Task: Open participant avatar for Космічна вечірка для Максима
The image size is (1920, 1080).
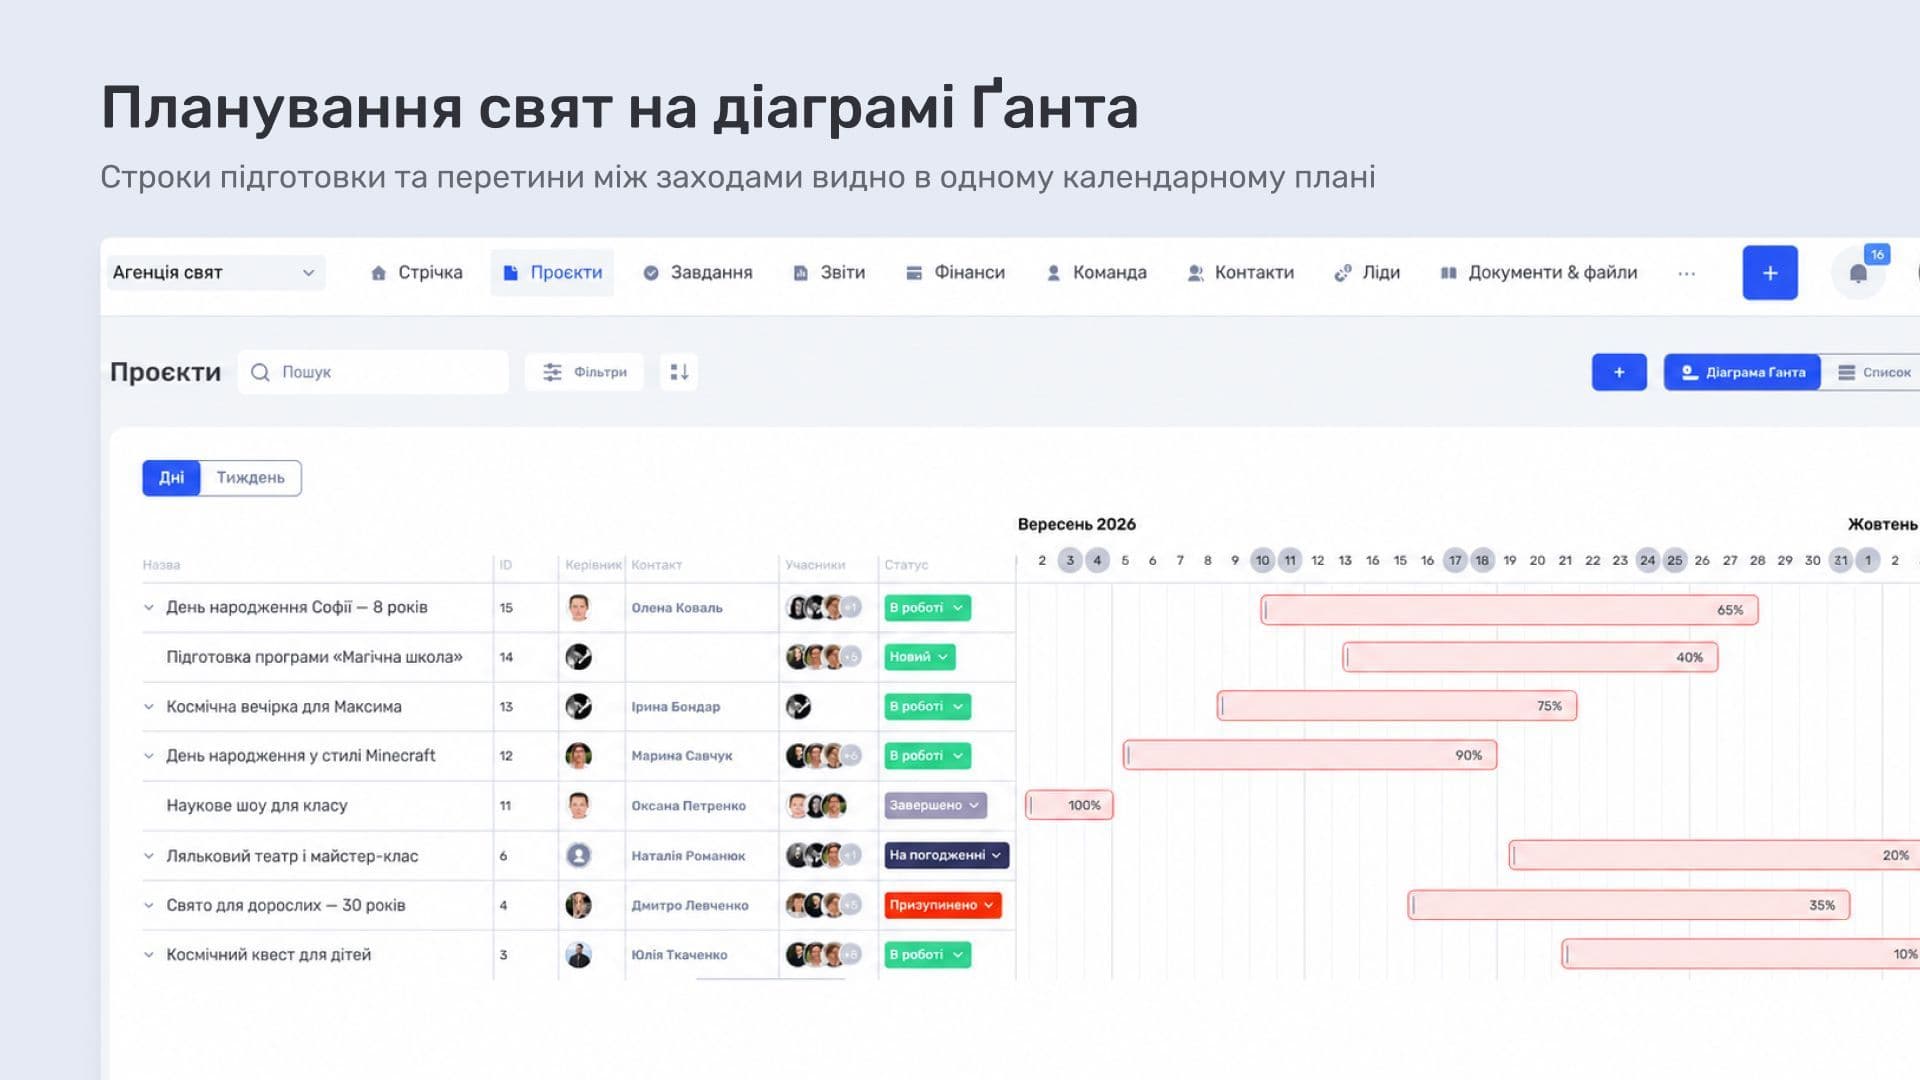Action: tap(798, 706)
